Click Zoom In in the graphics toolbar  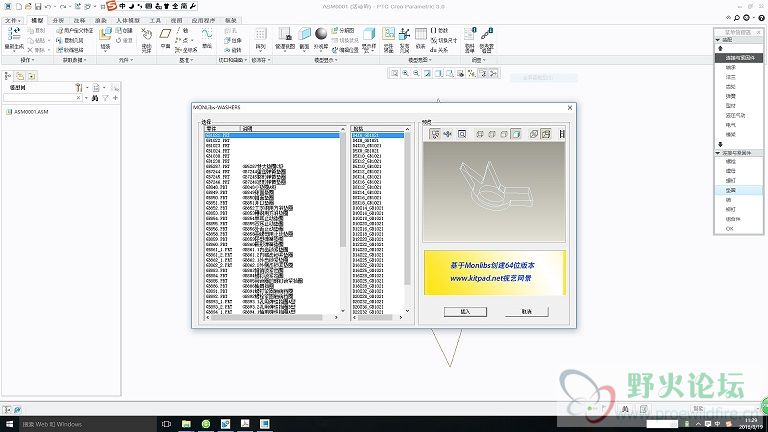point(406,73)
